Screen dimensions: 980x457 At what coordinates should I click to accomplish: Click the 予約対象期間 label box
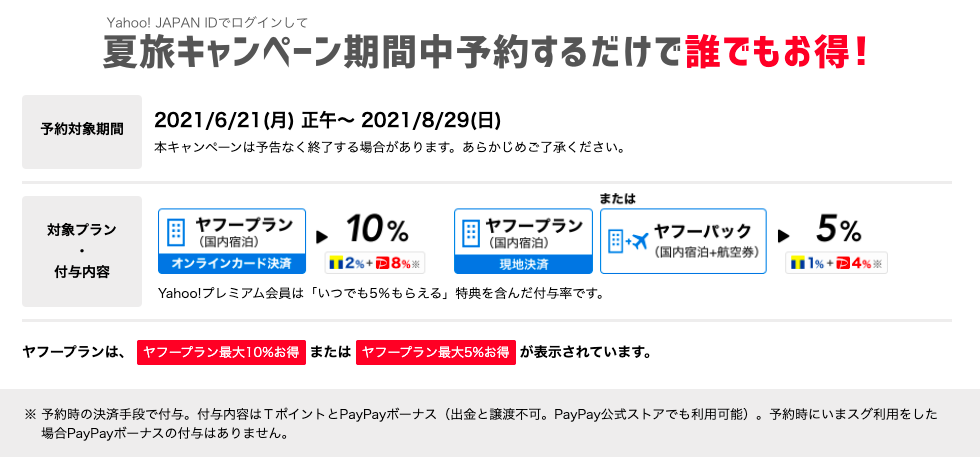(x=82, y=132)
